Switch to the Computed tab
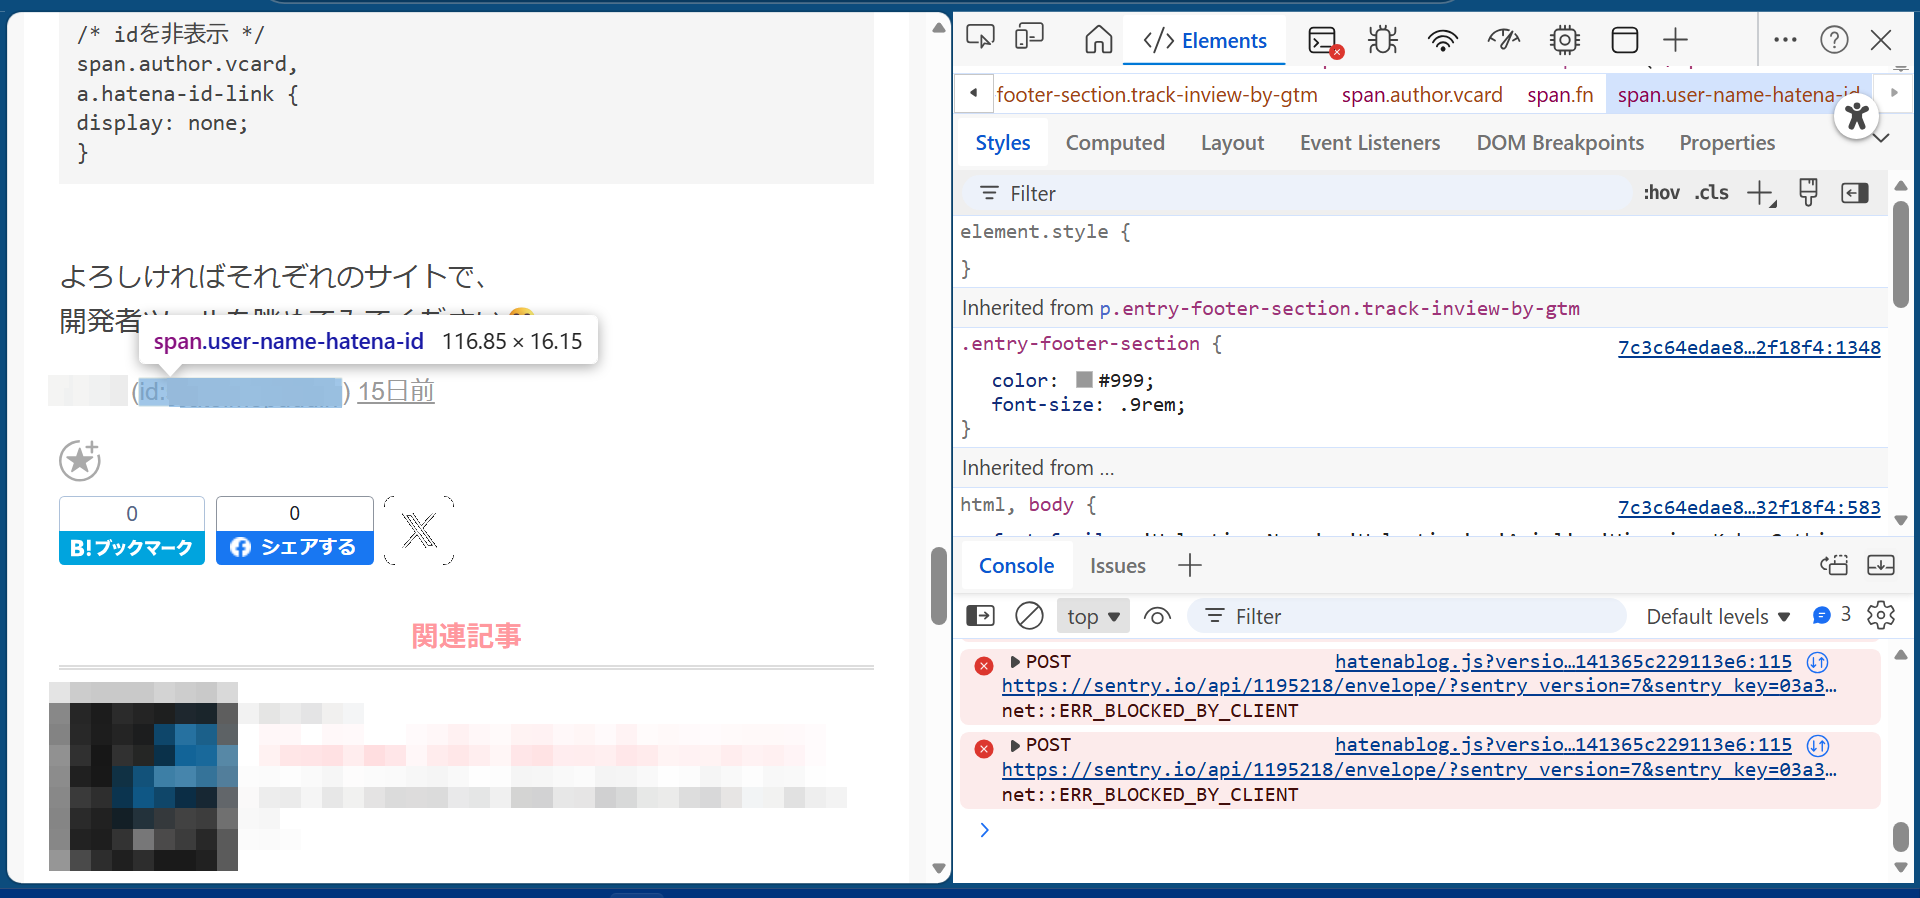The width and height of the screenshot is (1920, 898). tap(1114, 143)
